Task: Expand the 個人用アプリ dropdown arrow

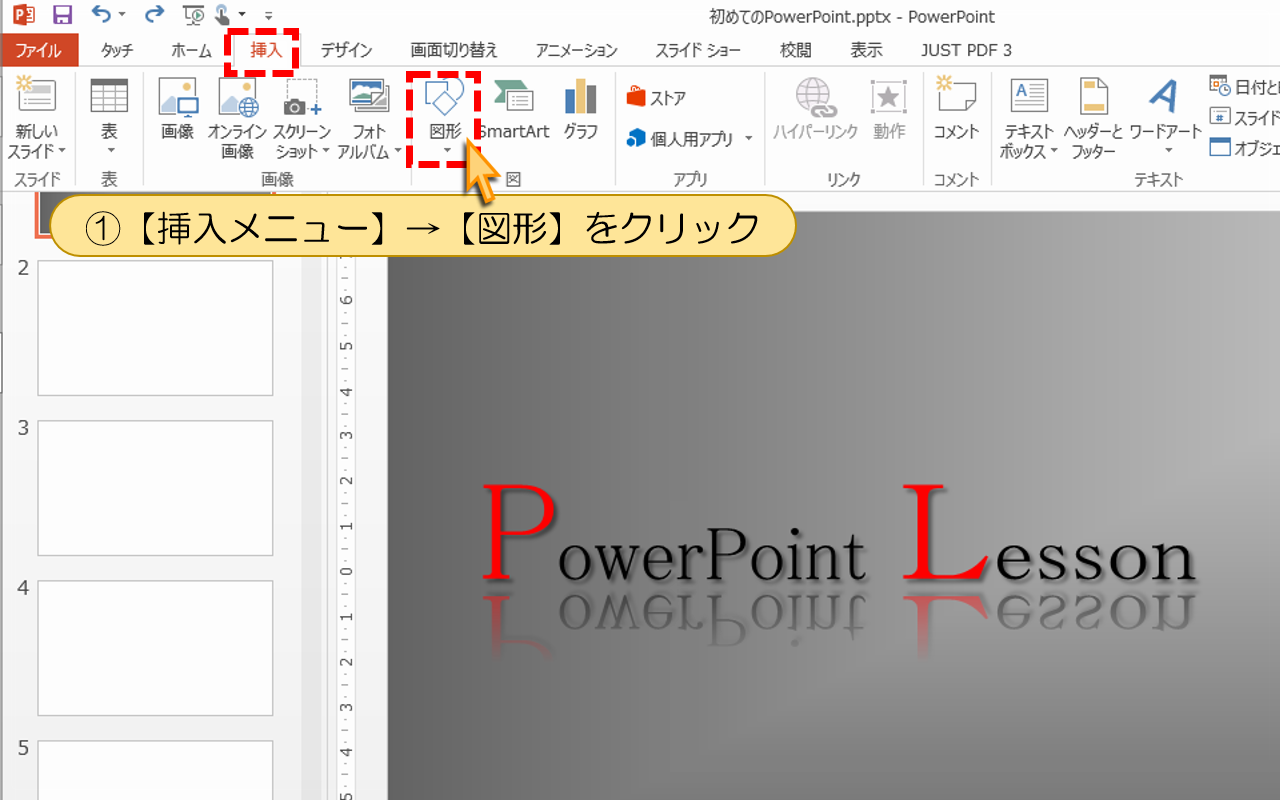Action: tap(748, 139)
